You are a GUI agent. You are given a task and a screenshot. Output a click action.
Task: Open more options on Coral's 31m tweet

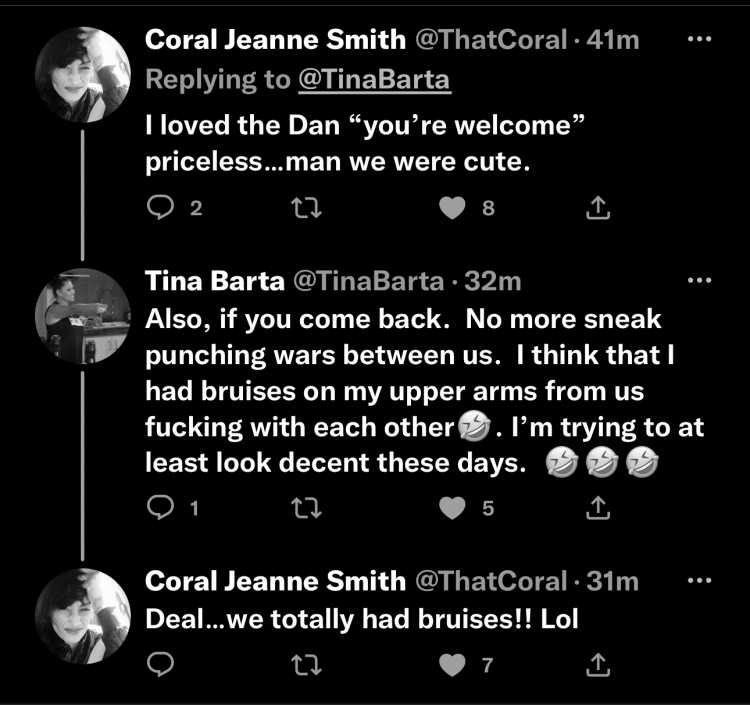699,581
